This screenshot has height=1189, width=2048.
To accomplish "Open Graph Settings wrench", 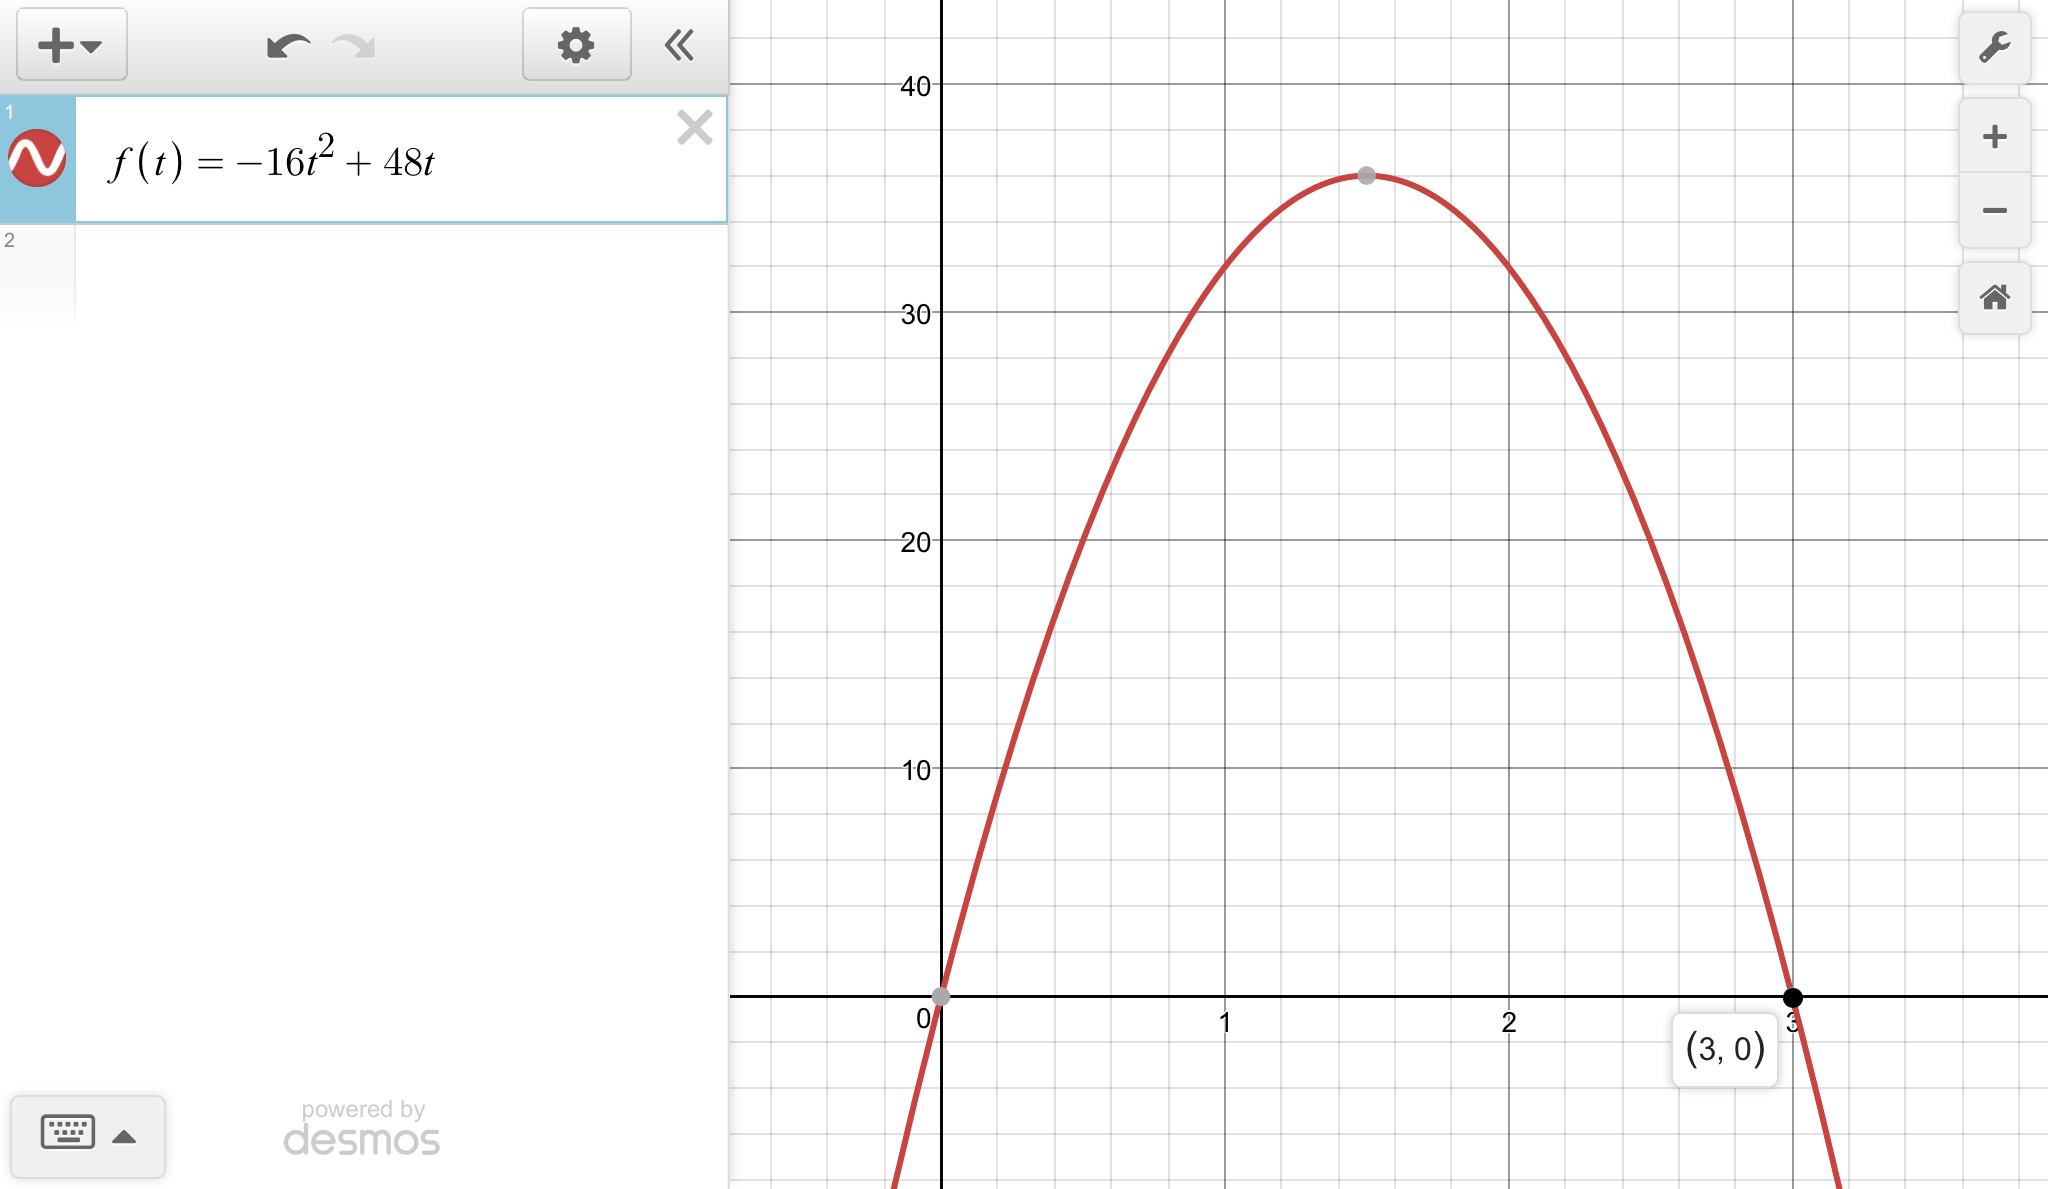I will [1994, 48].
